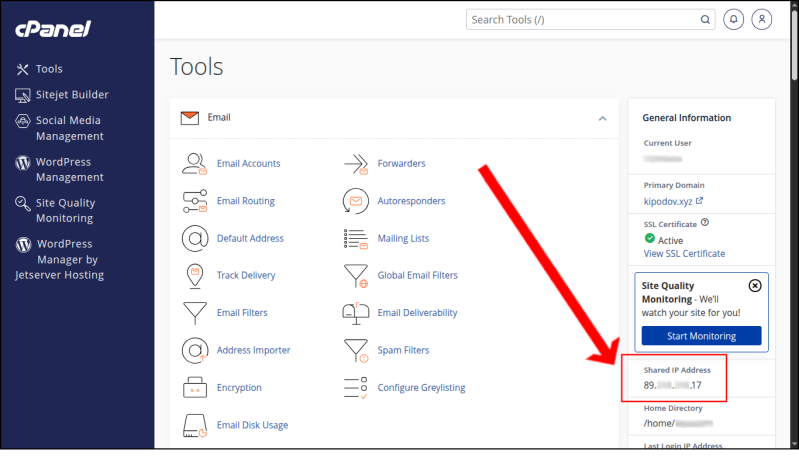
Task: Click the Mailing Lists icon
Action: coord(356,239)
